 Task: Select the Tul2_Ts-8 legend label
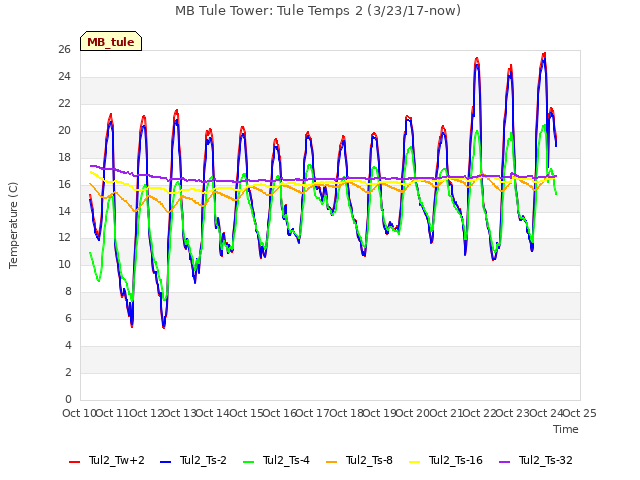click(x=369, y=460)
